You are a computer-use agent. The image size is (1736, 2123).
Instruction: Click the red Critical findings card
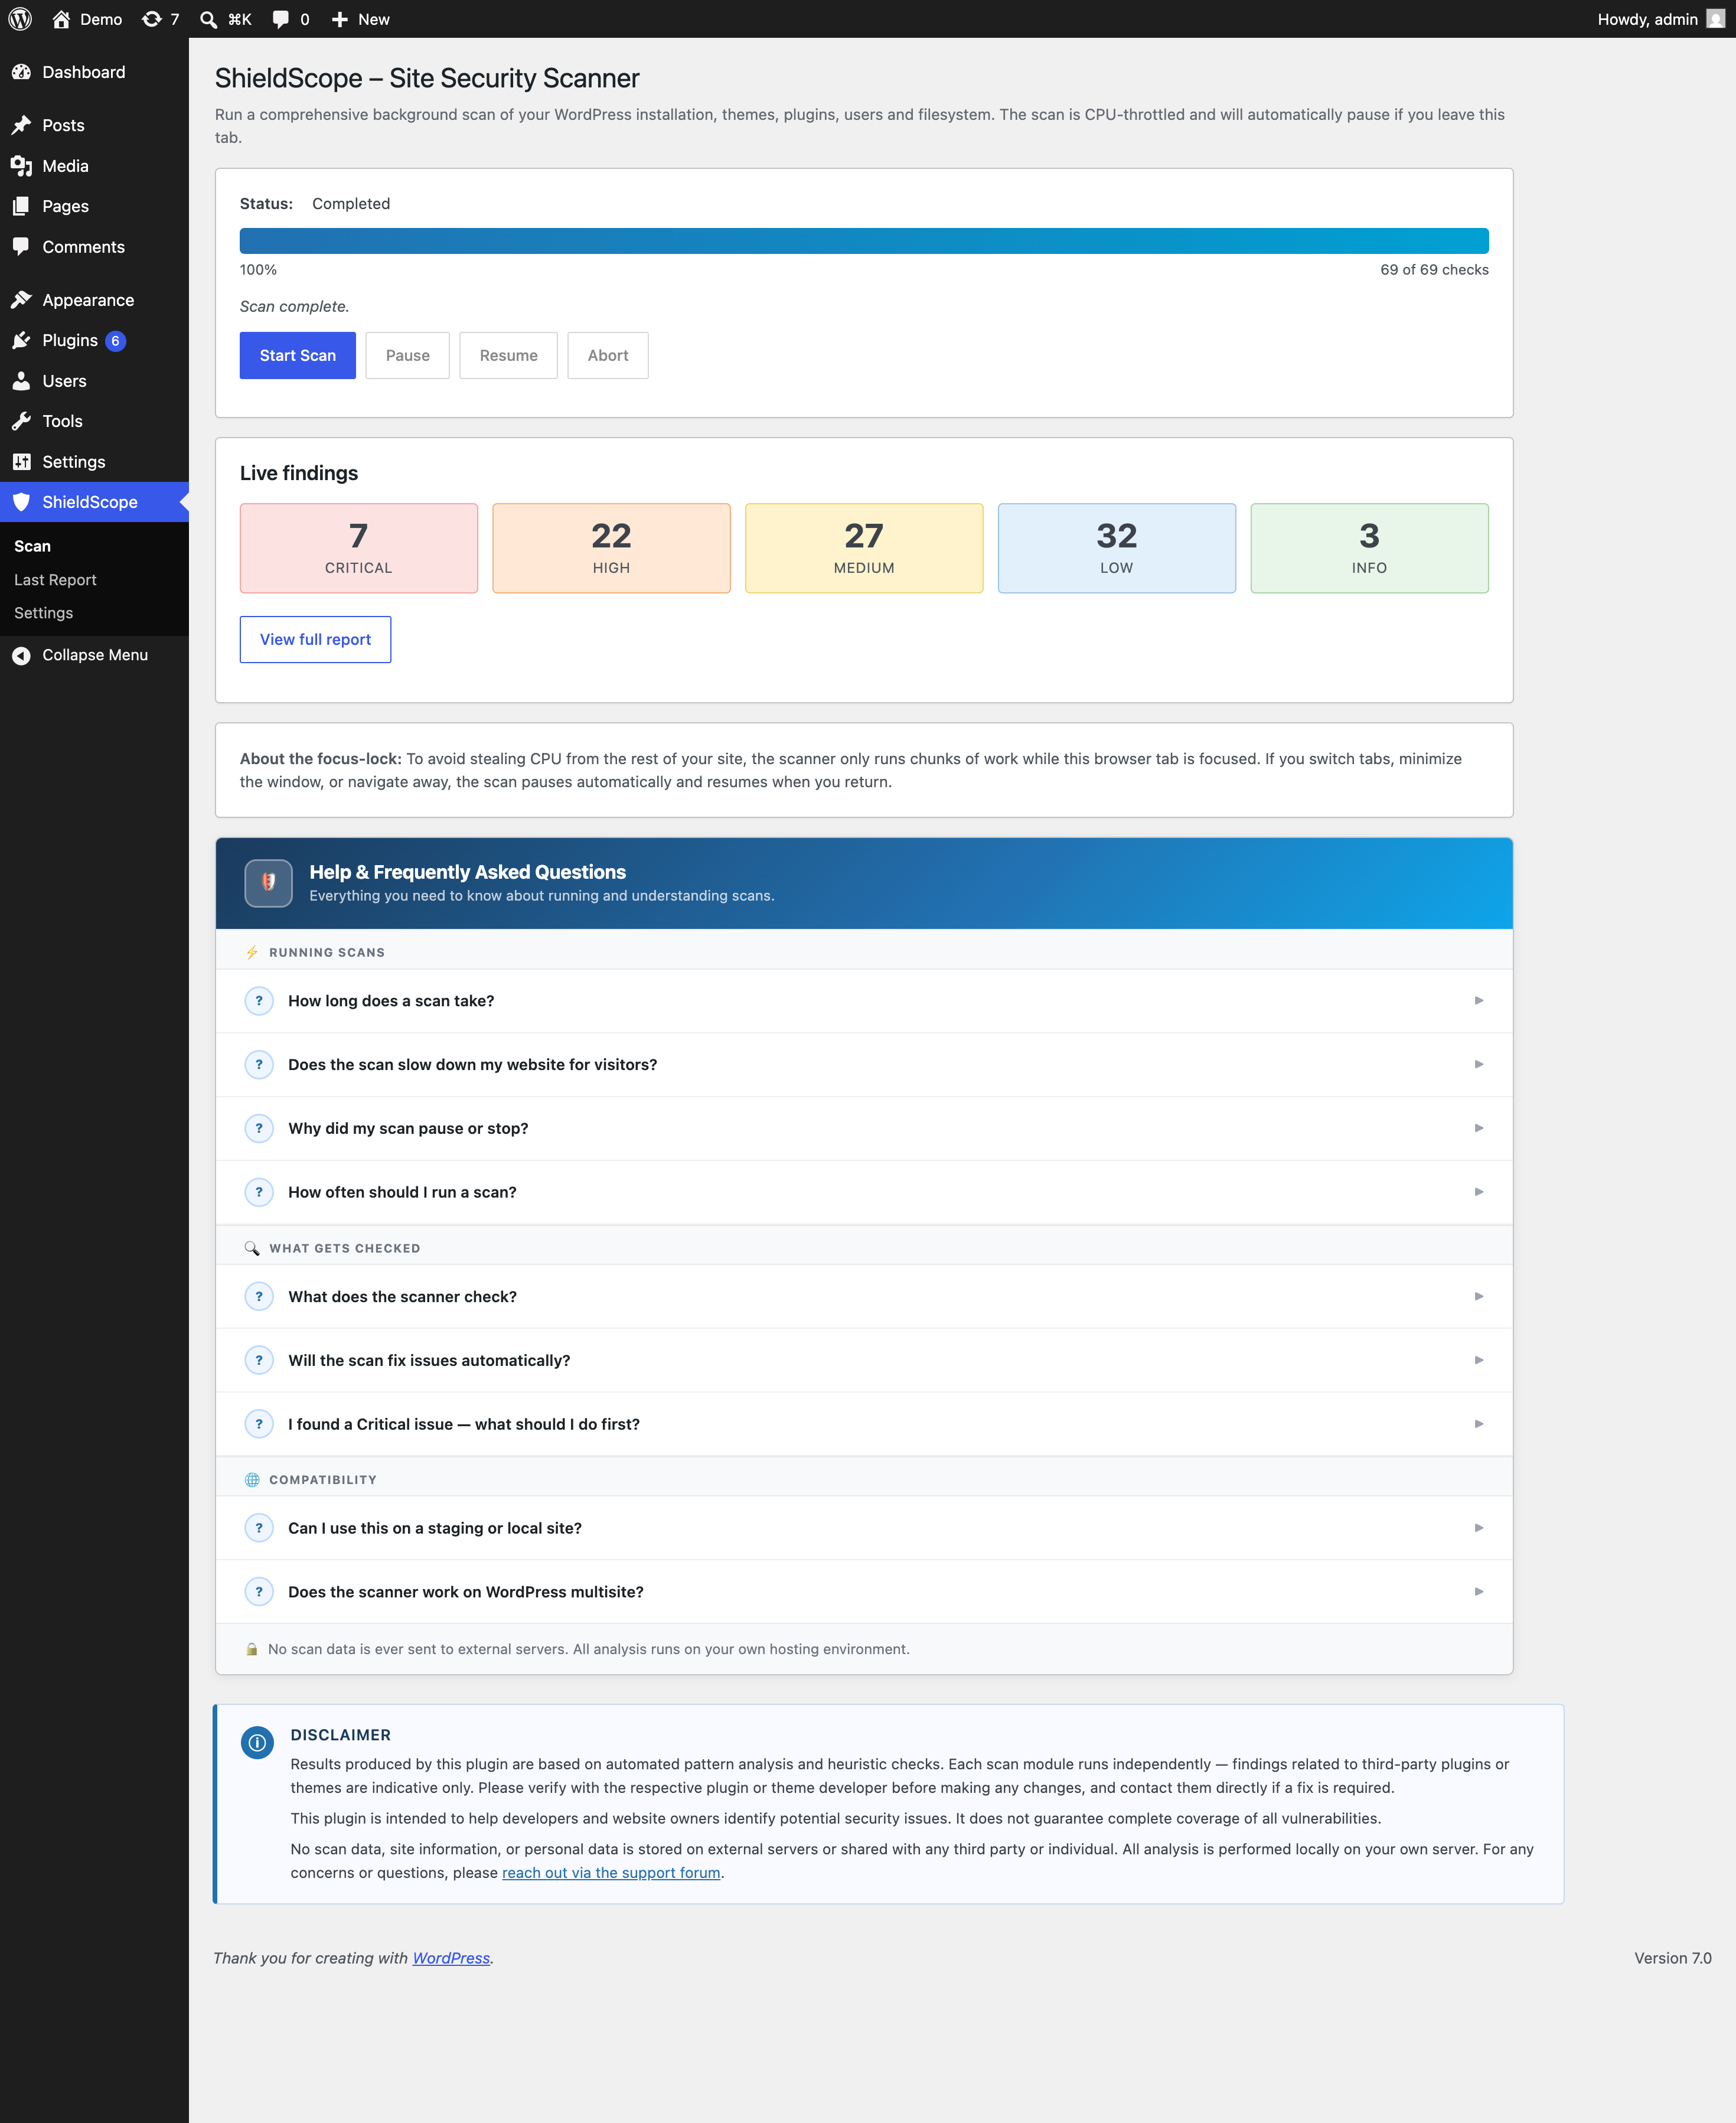click(x=359, y=548)
